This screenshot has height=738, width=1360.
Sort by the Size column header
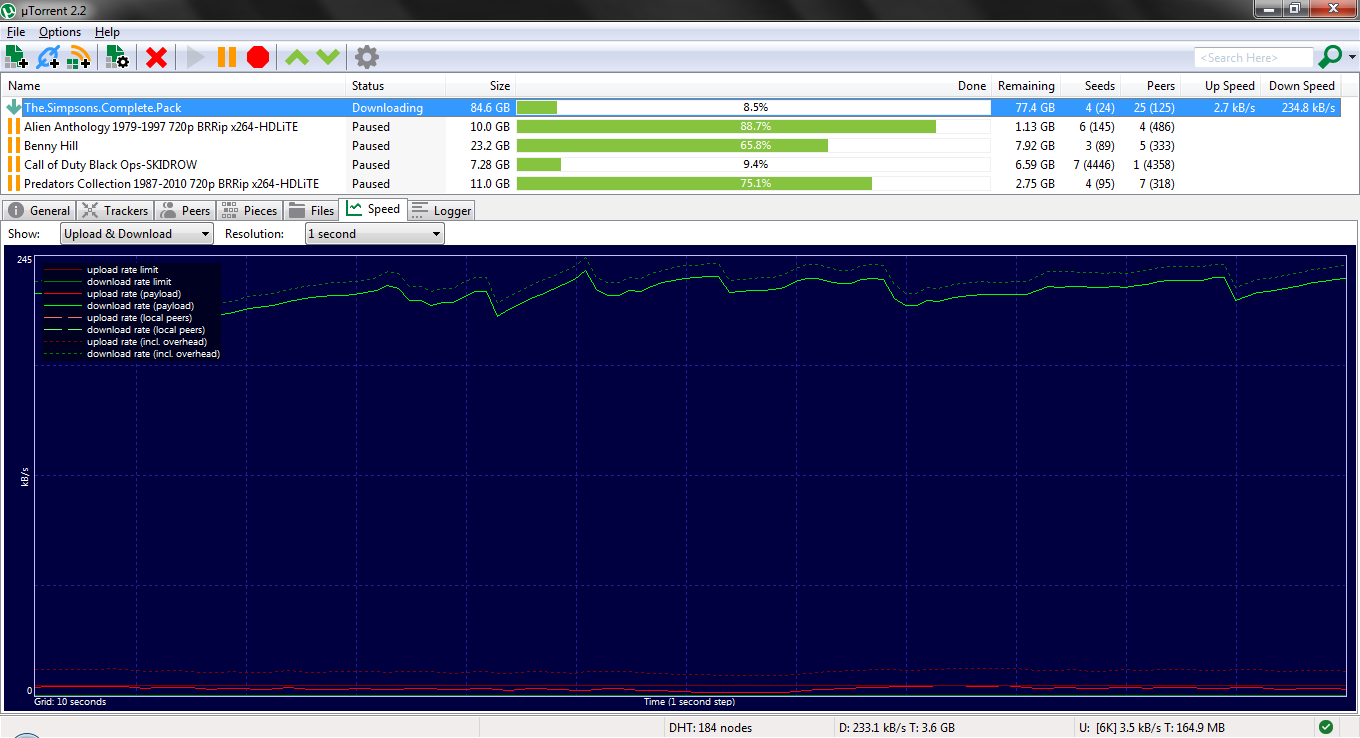click(x=480, y=86)
